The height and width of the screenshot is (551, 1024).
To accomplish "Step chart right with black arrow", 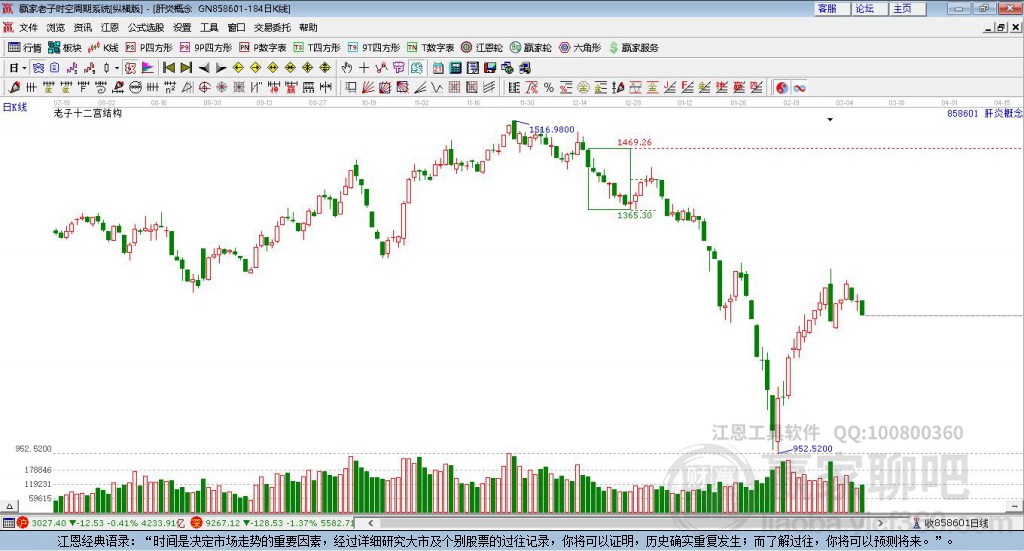I will click(x=221, y=68).
